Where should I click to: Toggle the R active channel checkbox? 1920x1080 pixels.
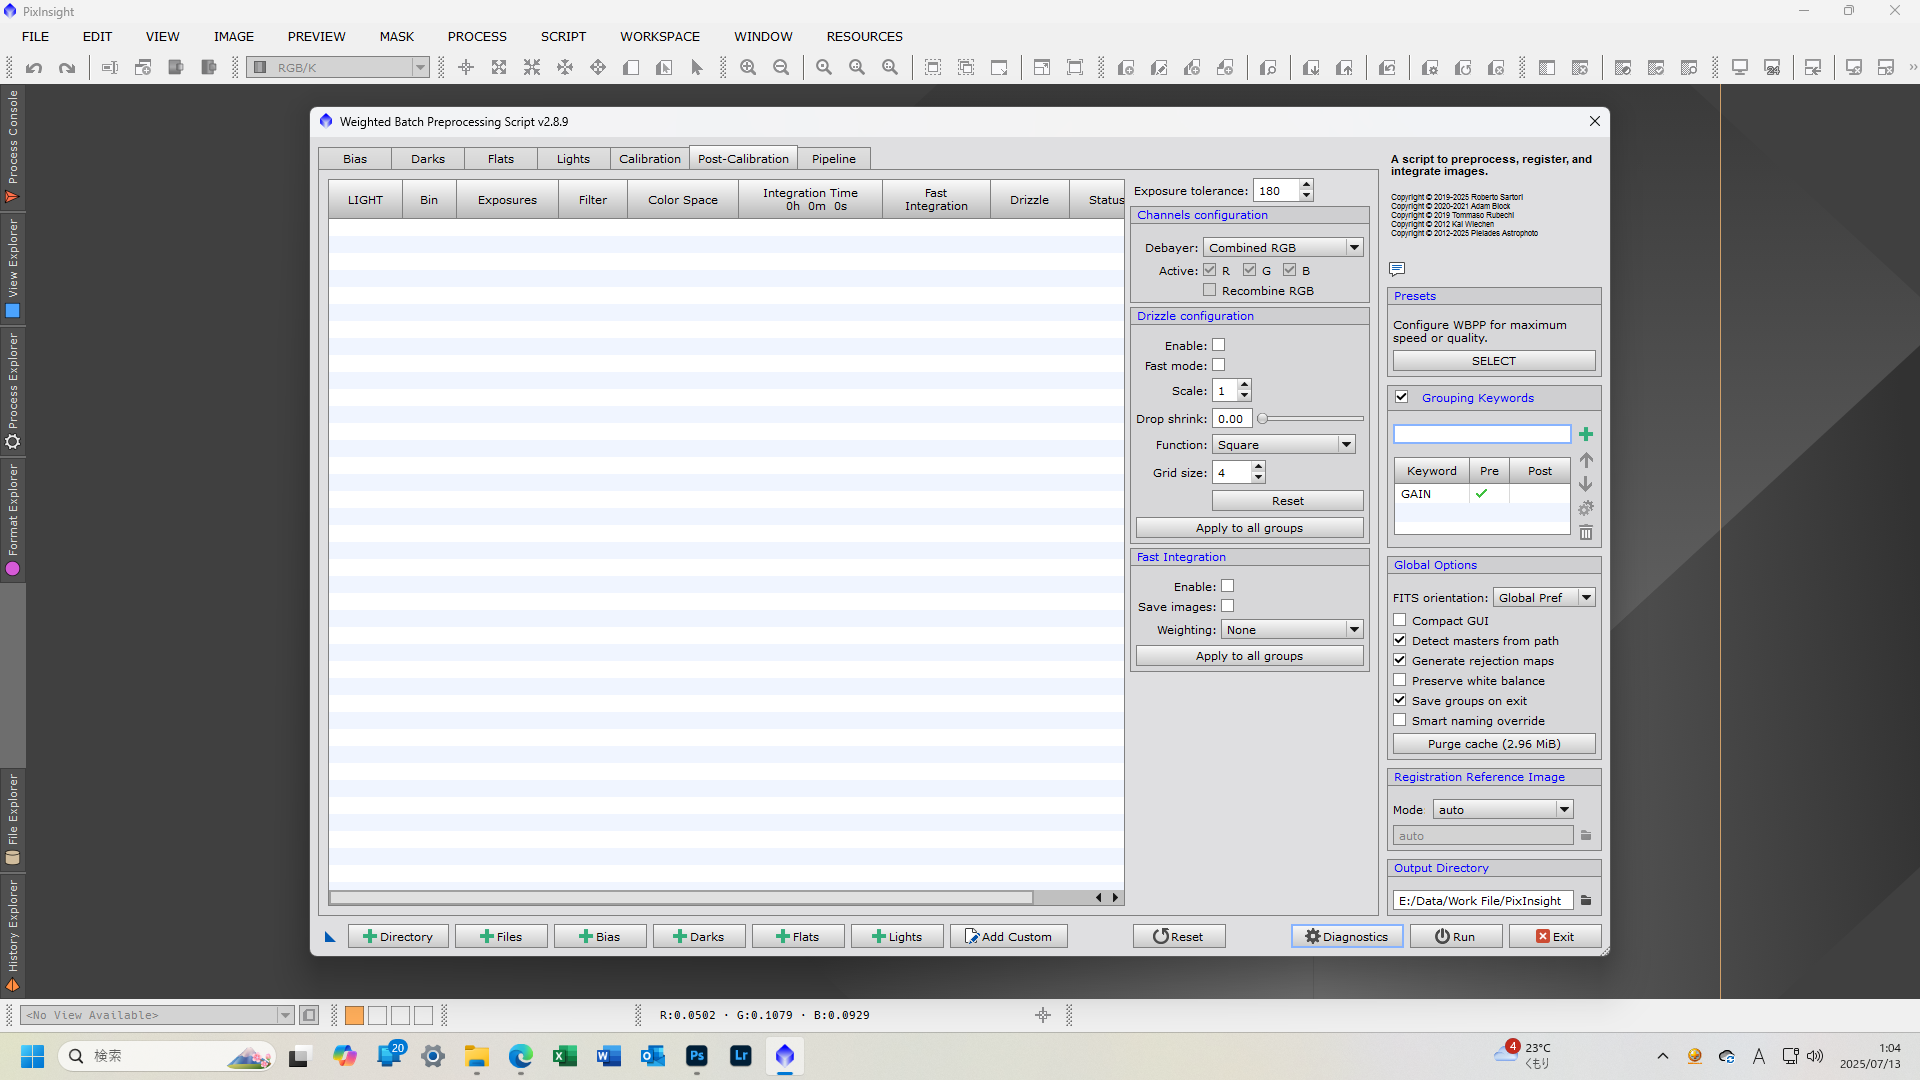pyautogui.click(x=1210, y=270)
